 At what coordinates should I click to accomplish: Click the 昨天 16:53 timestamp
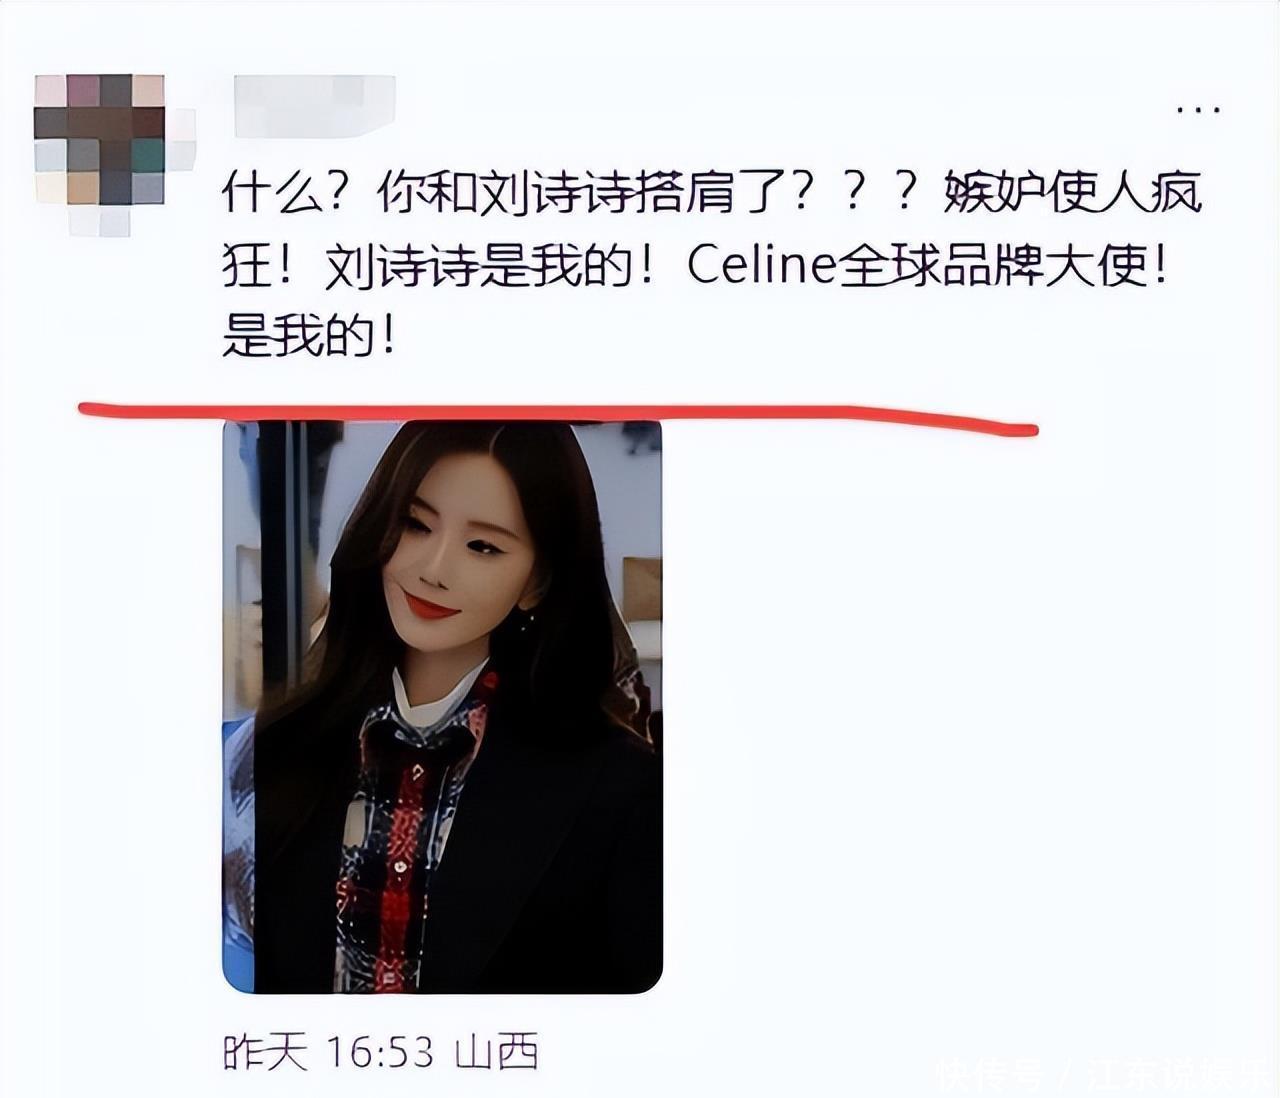[328, 1051]
